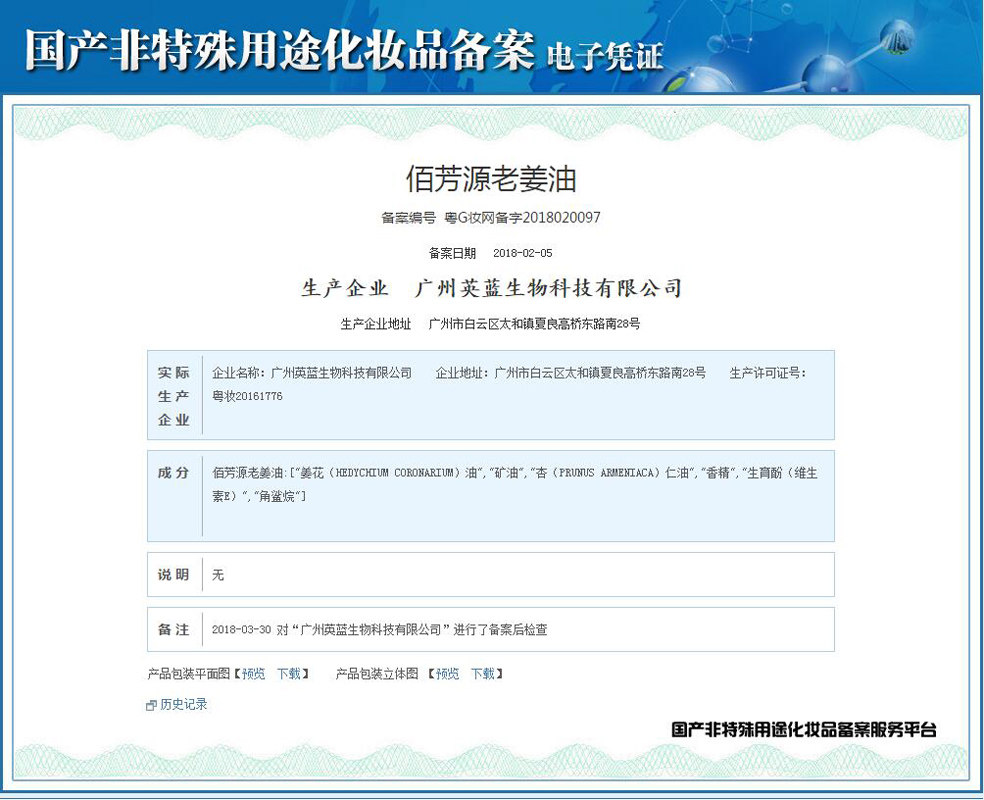
Task: Click the 生产企业地址 address line
Action: coord(490,324)
